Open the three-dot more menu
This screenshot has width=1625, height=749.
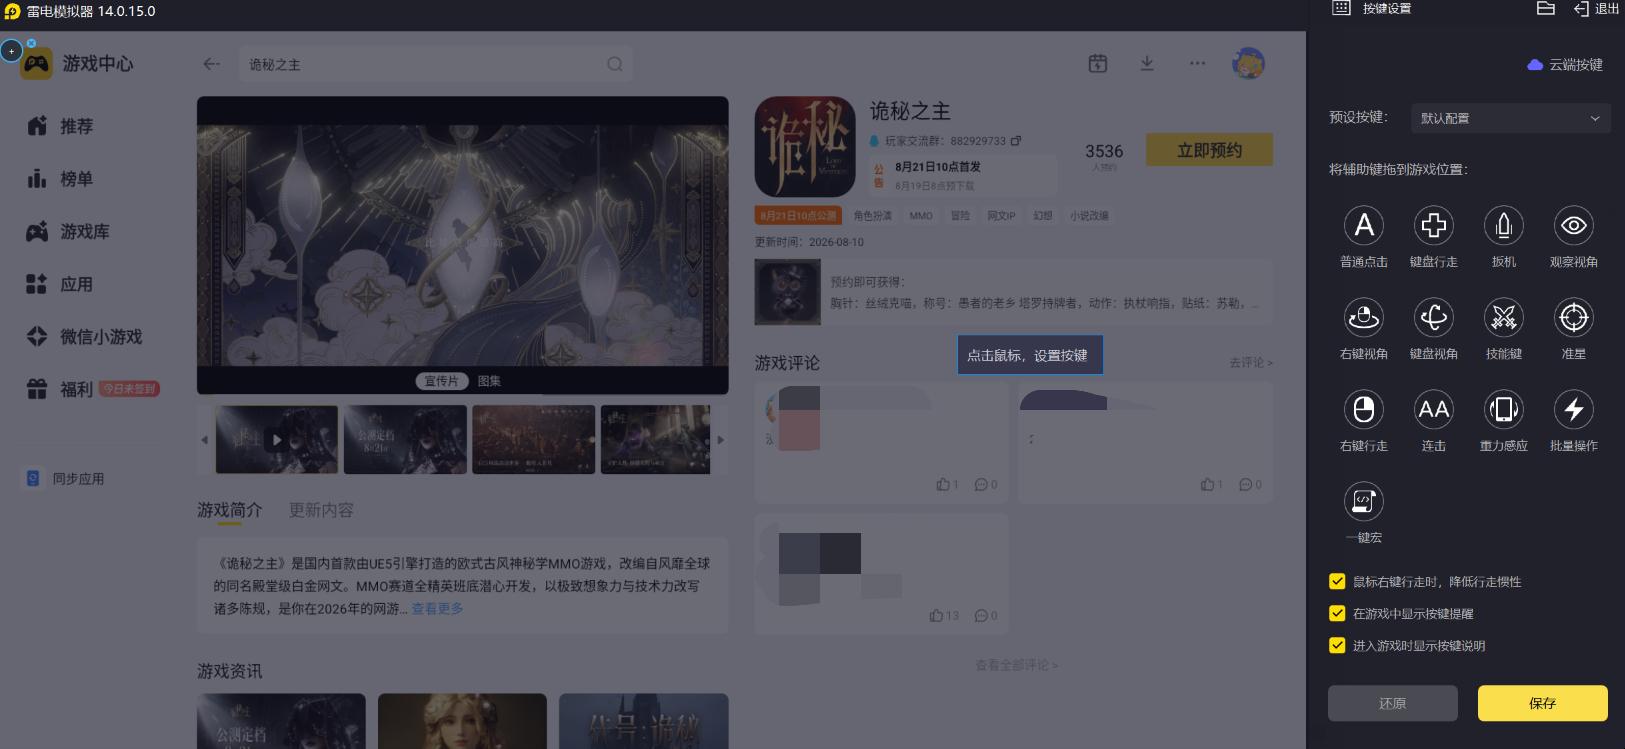(1197, 64)
